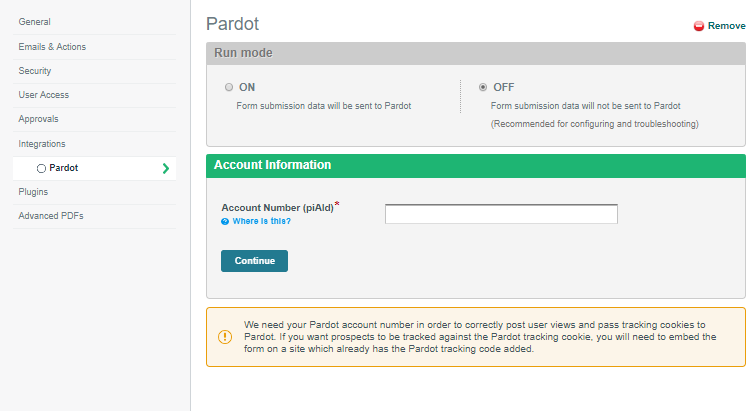Open the "Where is this?" help link
Screen dimensions: 756x411
261,221
